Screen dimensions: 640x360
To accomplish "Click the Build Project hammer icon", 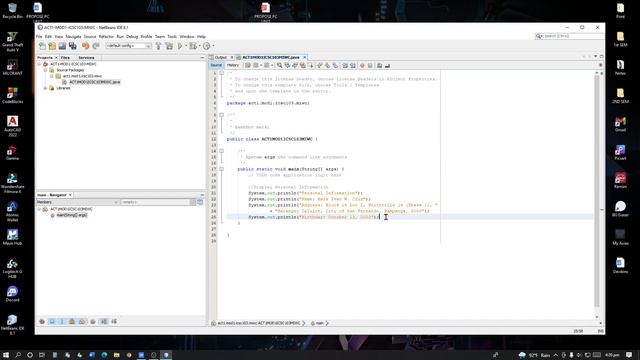I will [x=158, y=46].
